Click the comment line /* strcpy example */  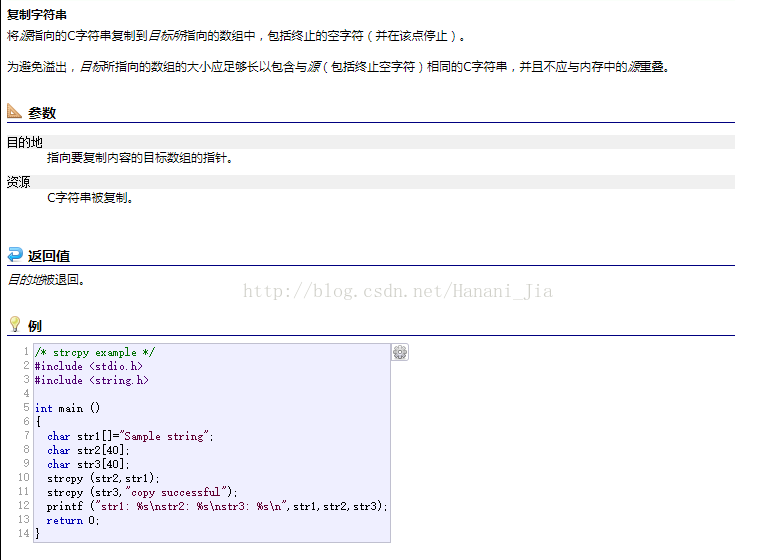[95, 352]
